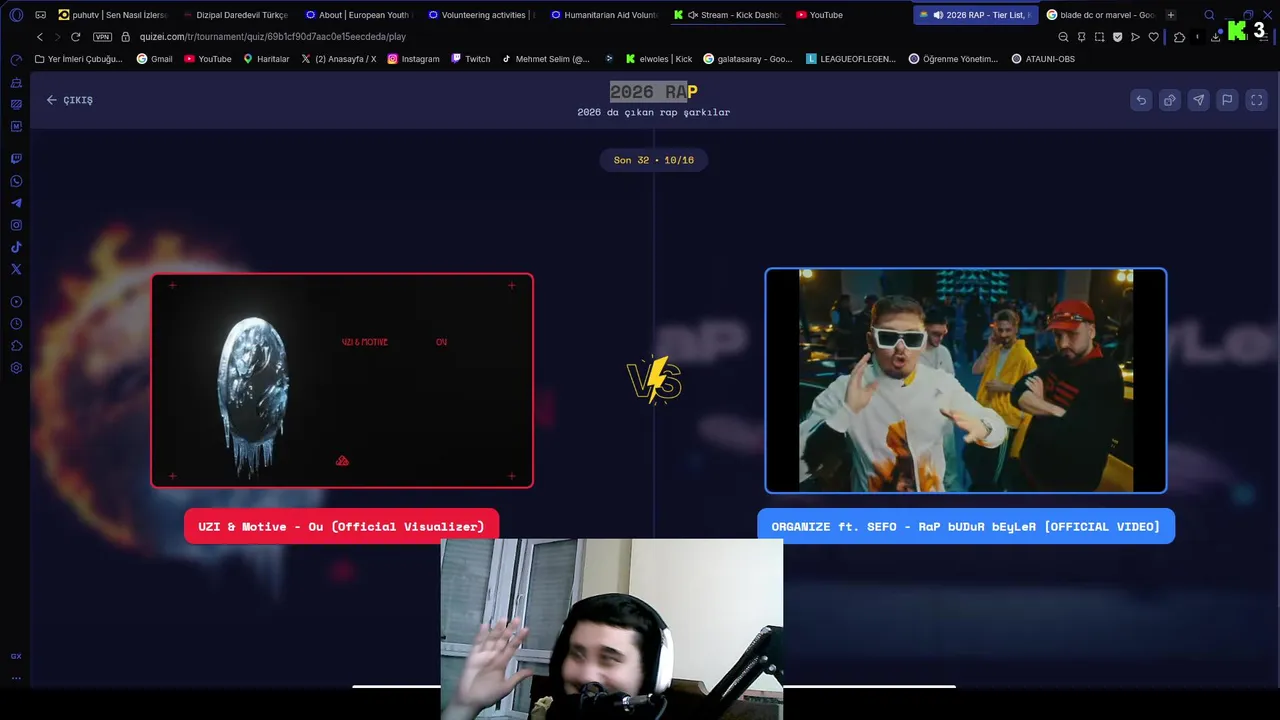Click ÇIKIŞ exit link
1280x720 pixels.
point(69,100)
